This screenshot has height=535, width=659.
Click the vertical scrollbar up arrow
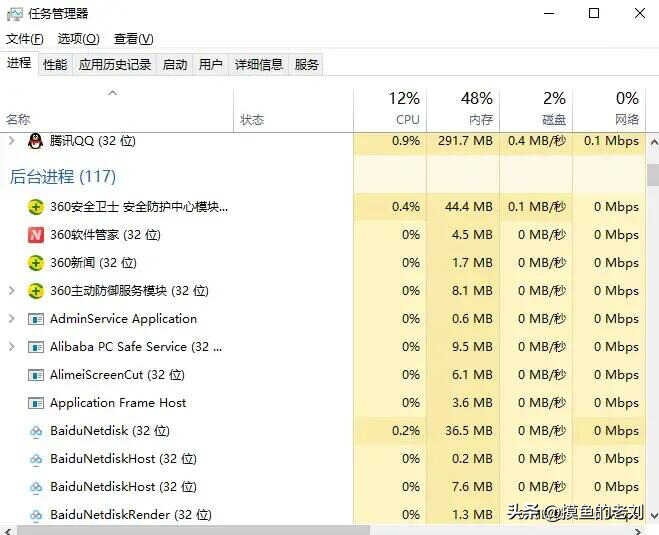[654, 143]
